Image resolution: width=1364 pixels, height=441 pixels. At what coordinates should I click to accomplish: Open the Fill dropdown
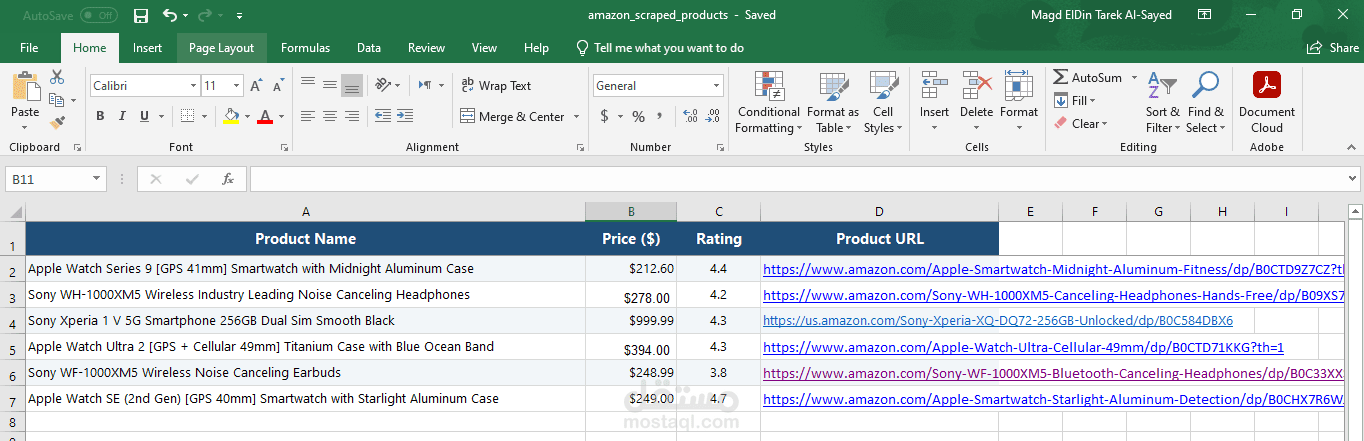click(x=1075, y=101)
